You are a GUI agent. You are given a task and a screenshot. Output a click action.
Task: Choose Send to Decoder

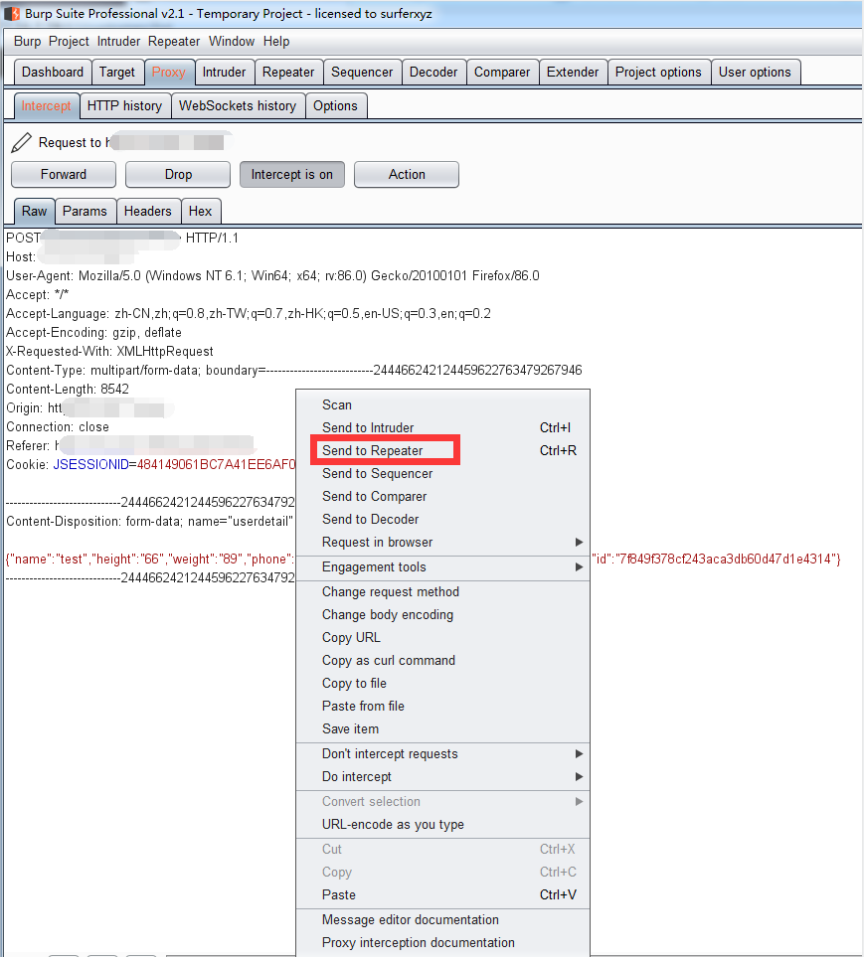(443, 519)
